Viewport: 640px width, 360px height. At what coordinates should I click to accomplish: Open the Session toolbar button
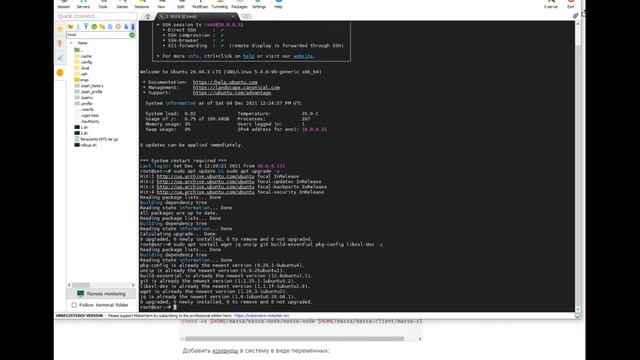tap(63, 4)
